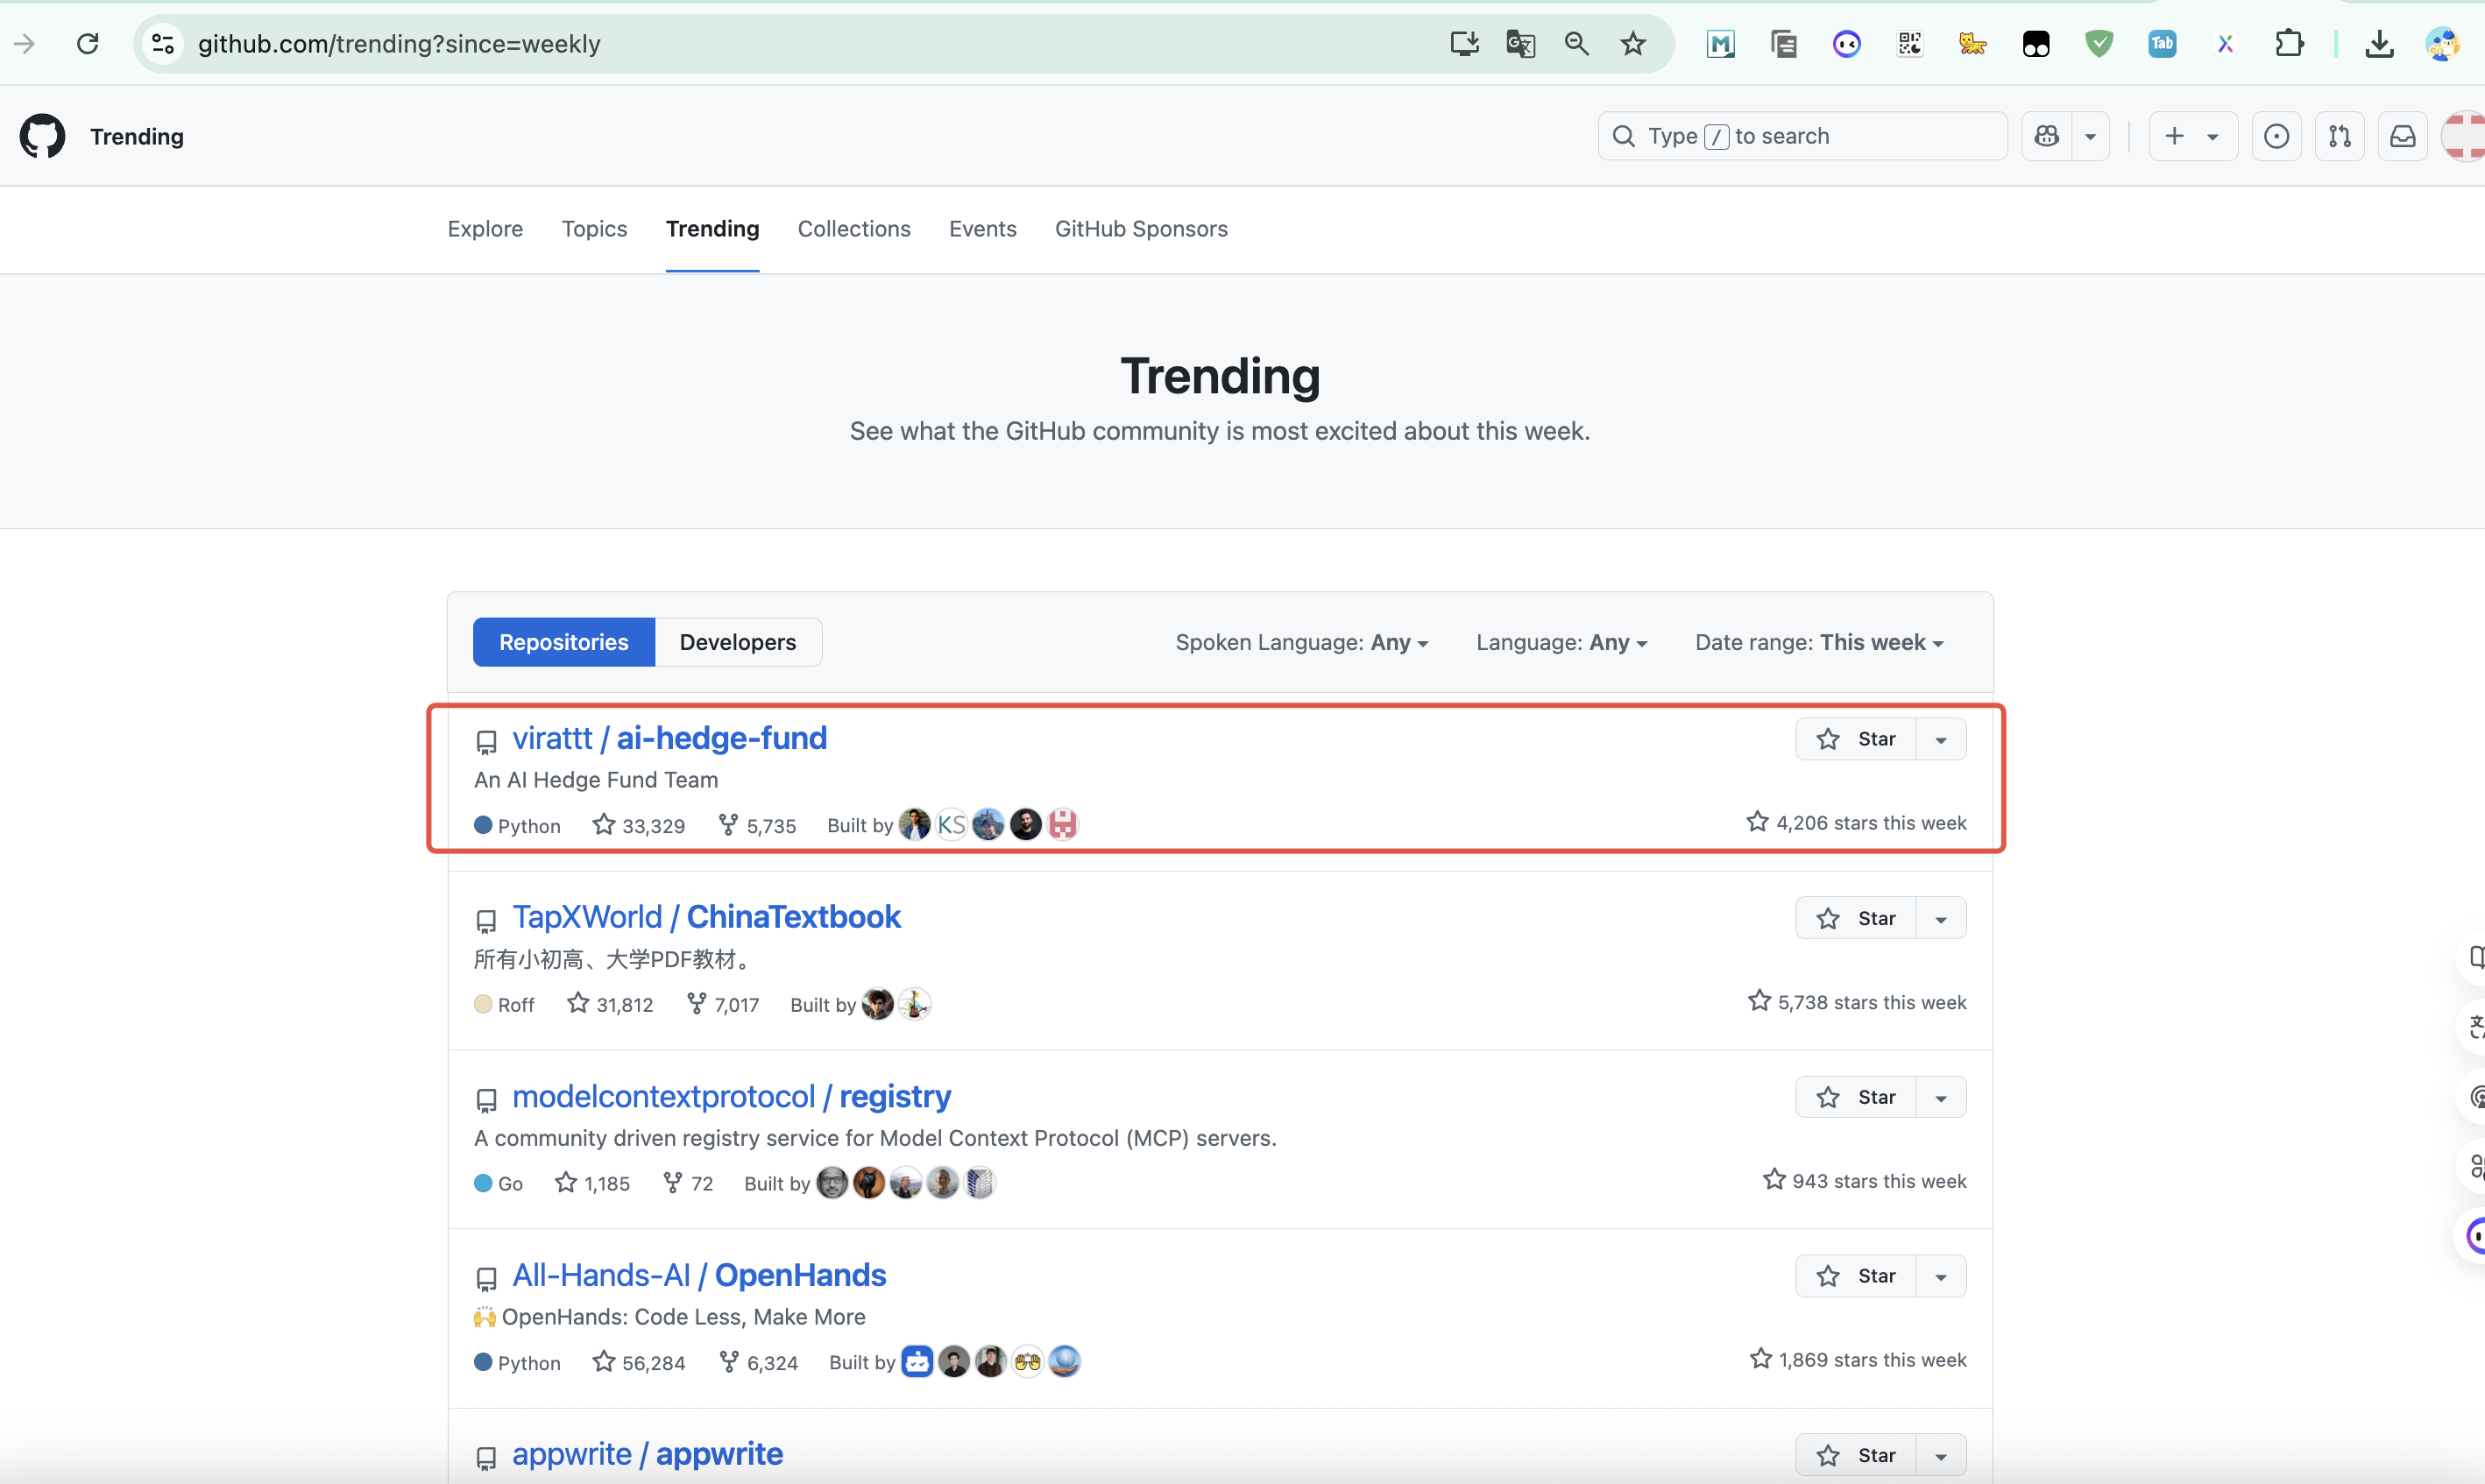Open the GitHub Copilot menu icon

[x=2046, y=136]
